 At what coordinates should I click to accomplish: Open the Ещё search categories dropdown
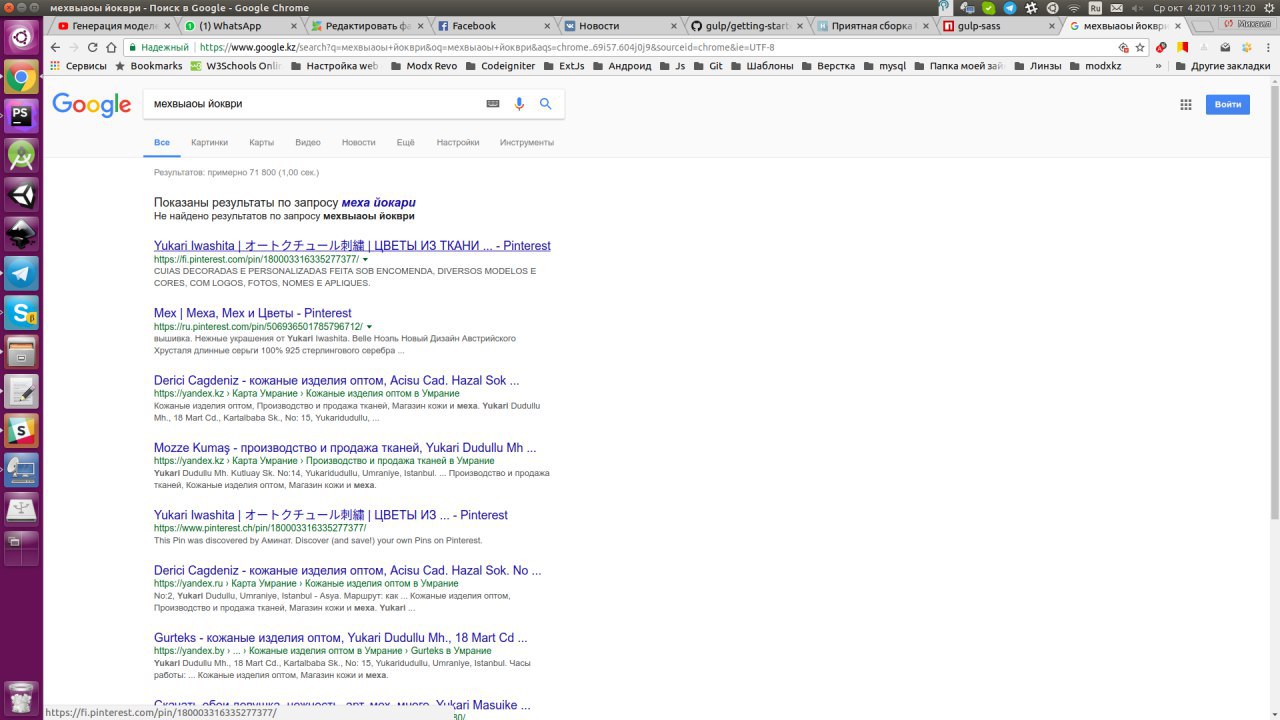(405, 142)
